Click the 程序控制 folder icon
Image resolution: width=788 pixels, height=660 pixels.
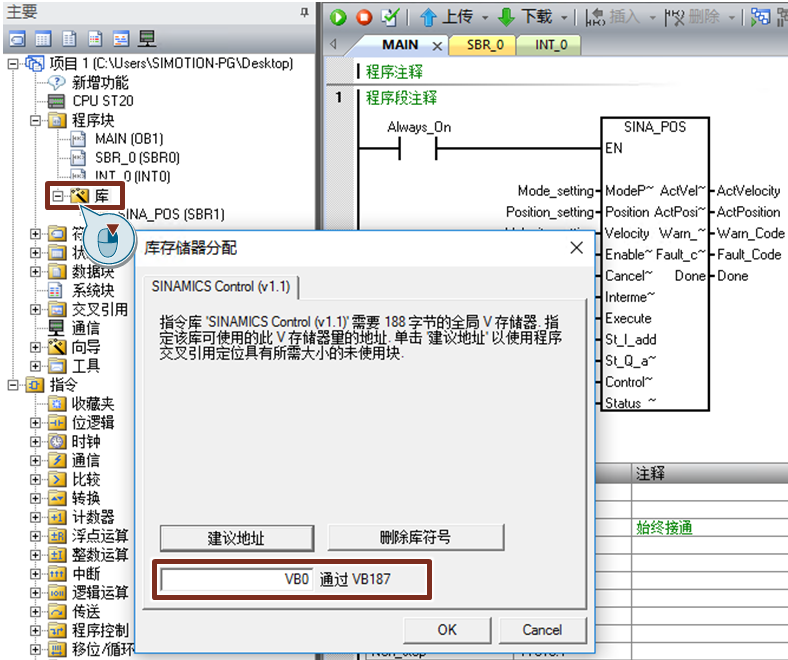57,630
